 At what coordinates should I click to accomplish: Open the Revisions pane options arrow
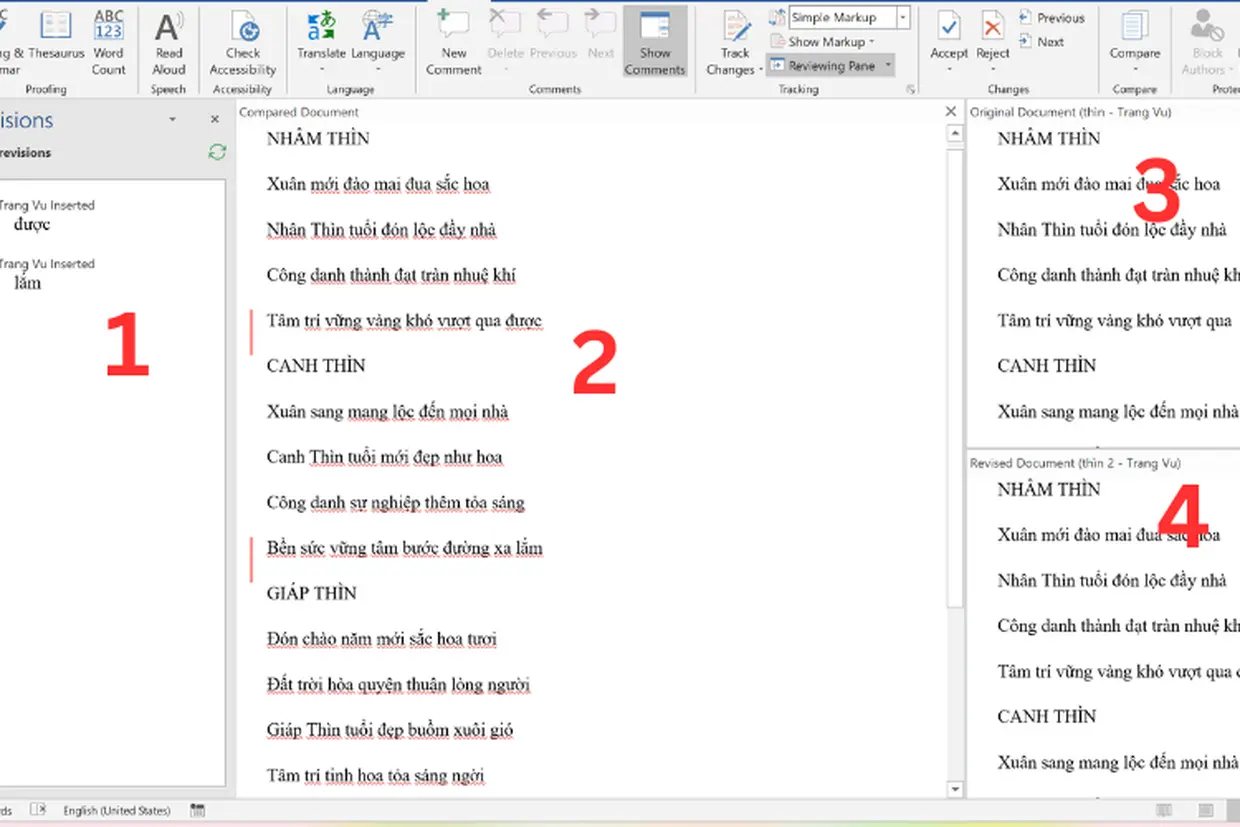172,119
